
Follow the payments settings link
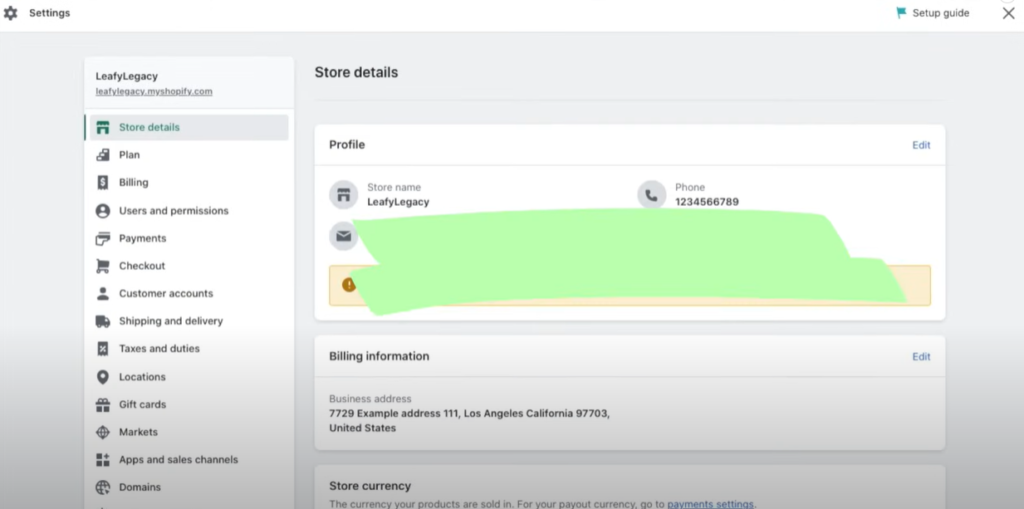(710, 504)
